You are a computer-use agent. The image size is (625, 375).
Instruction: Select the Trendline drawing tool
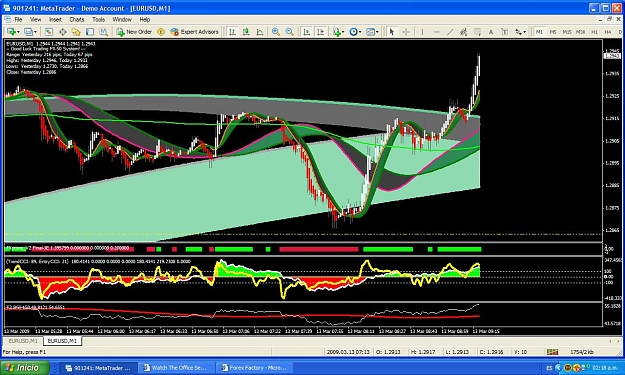click(x=450, y=32)
